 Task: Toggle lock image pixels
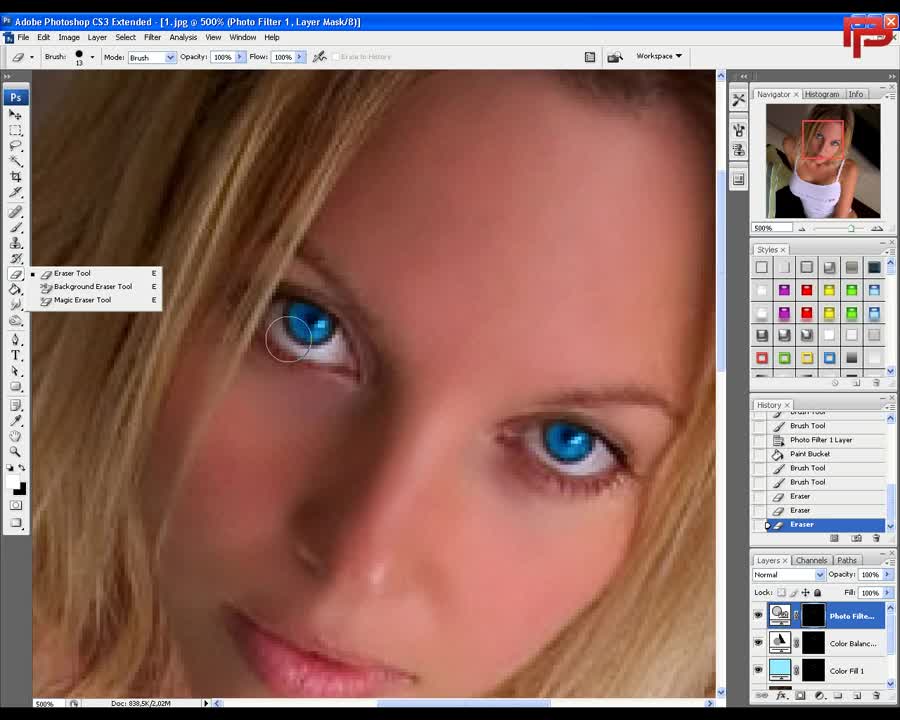pos(793,593)
